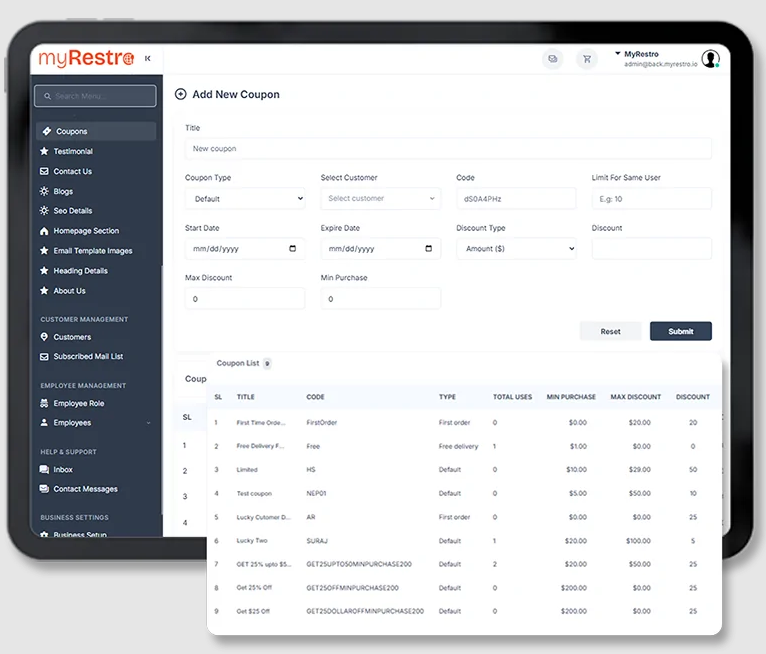Open the Discount Type dropdown

[x=516, y=249]
